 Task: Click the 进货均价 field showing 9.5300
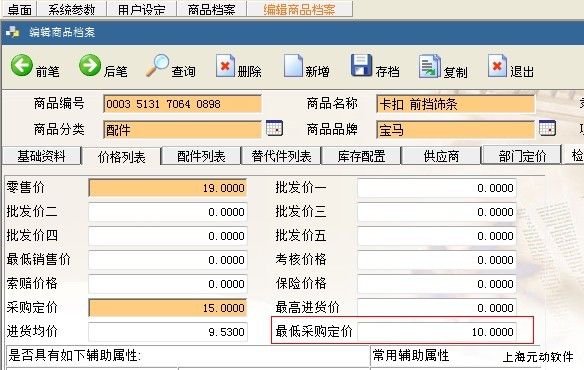click(168, 332)
